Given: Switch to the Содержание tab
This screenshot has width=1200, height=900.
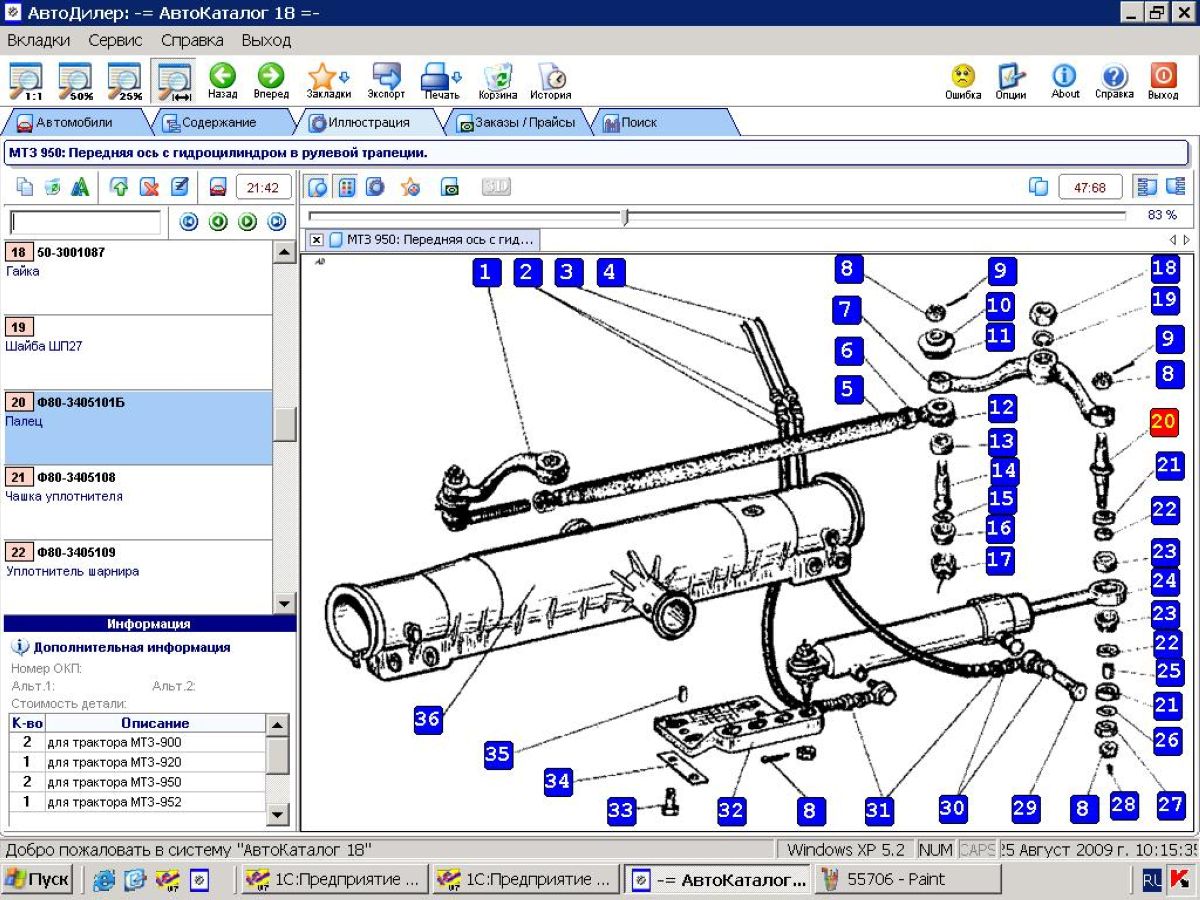Looking at the screenshot, I should [218, 123].
